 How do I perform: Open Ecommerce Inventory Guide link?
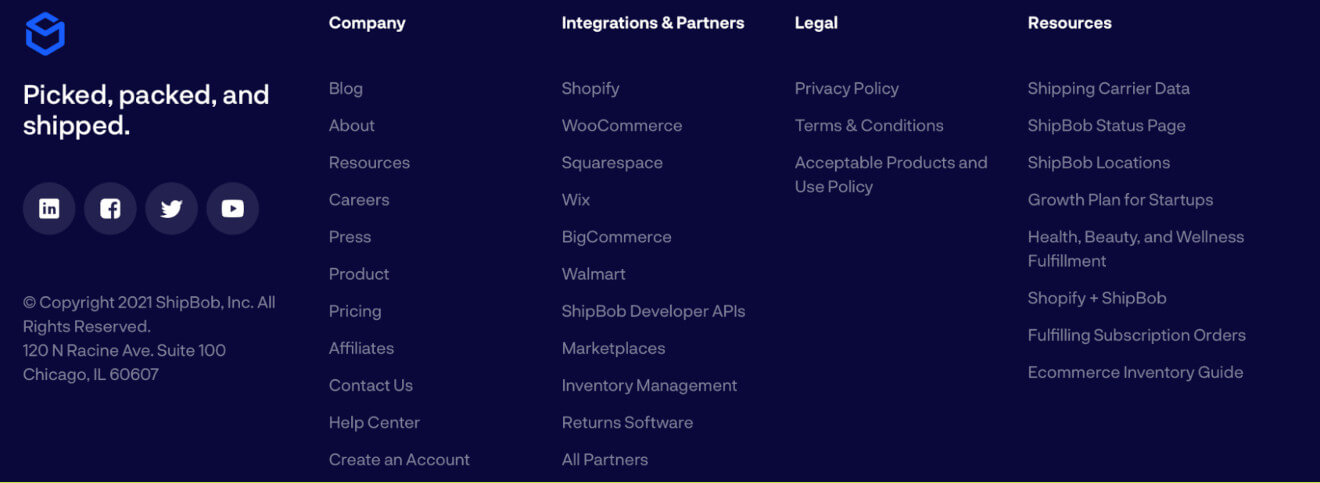(1136, 371)
